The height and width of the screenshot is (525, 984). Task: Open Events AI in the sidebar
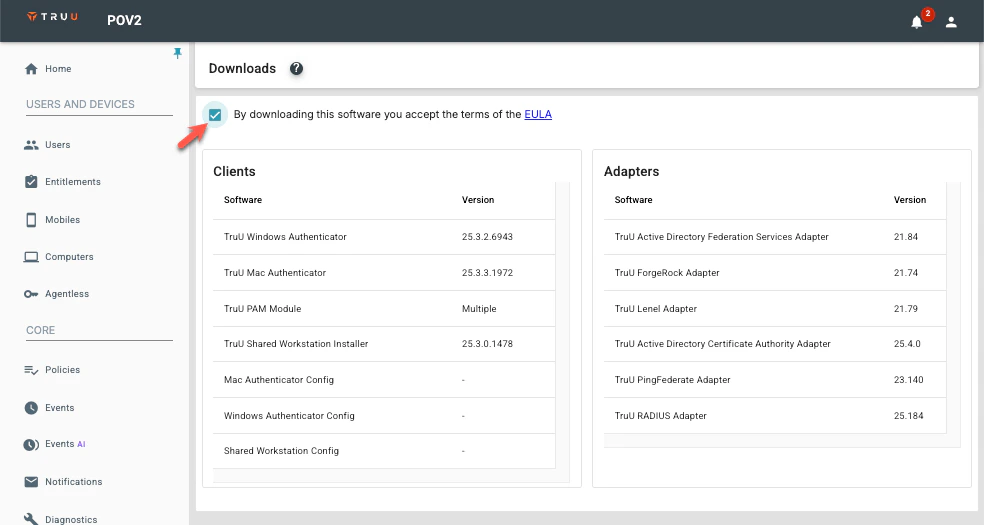click(x=65, y=444)
